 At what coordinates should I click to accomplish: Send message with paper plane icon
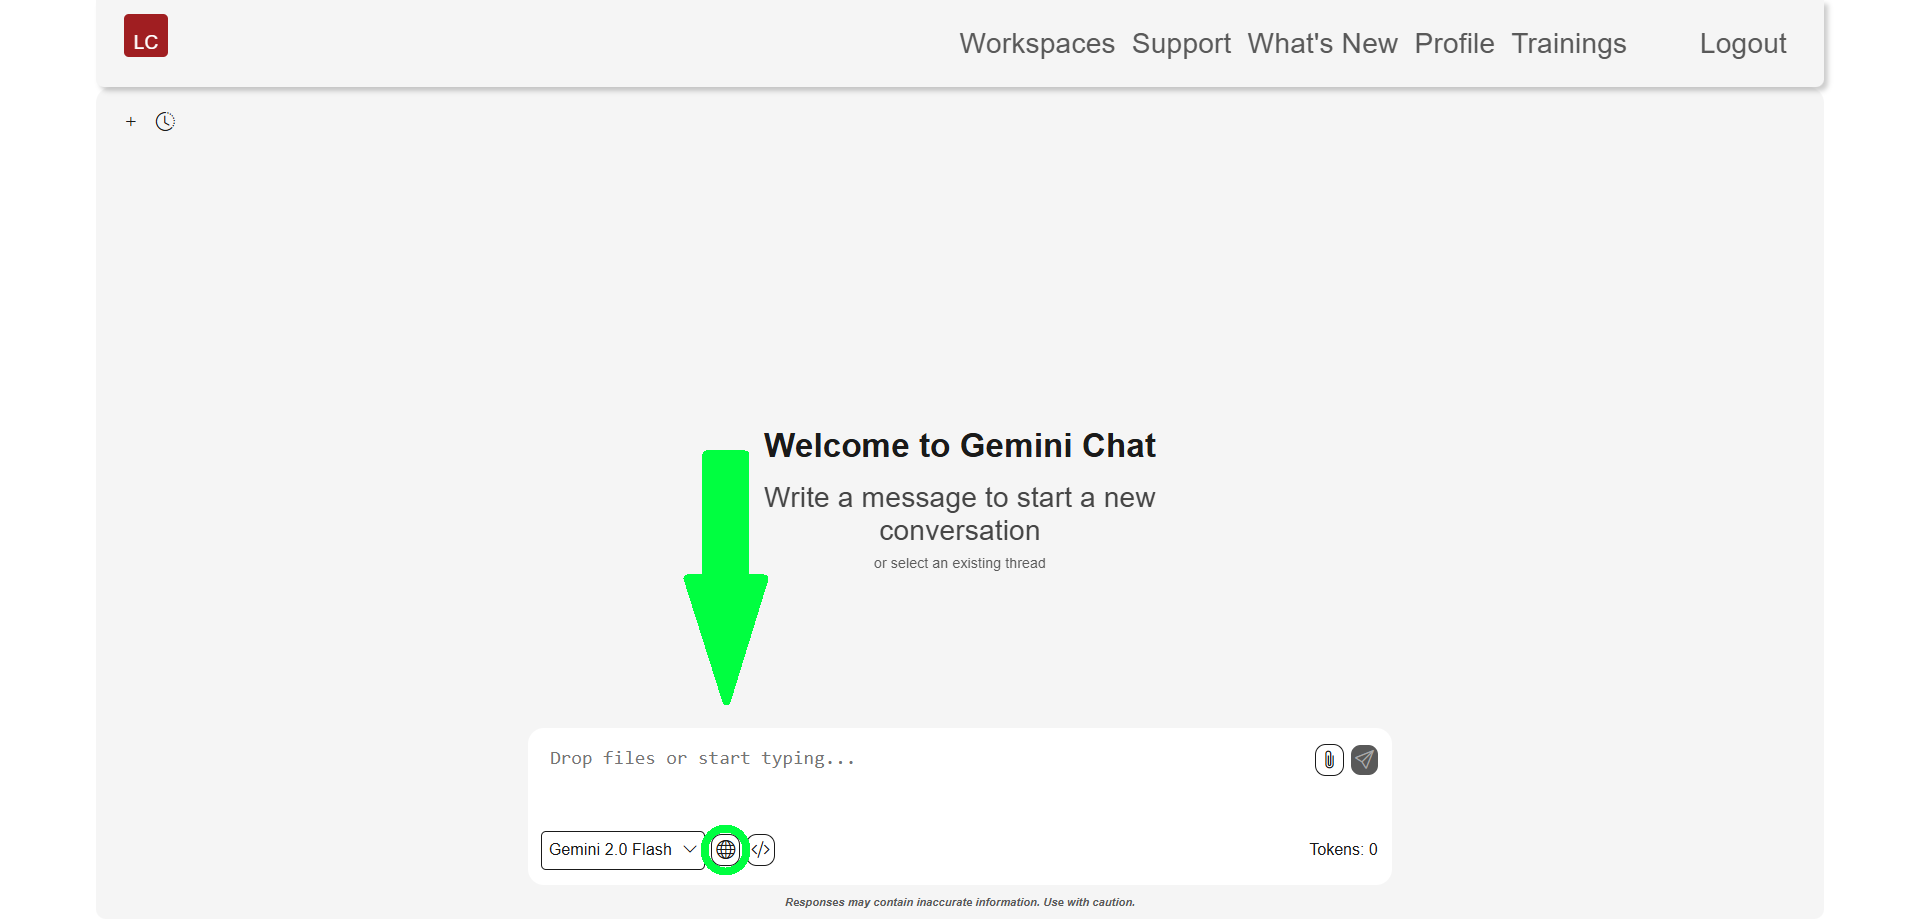[x=1364, y=760]
